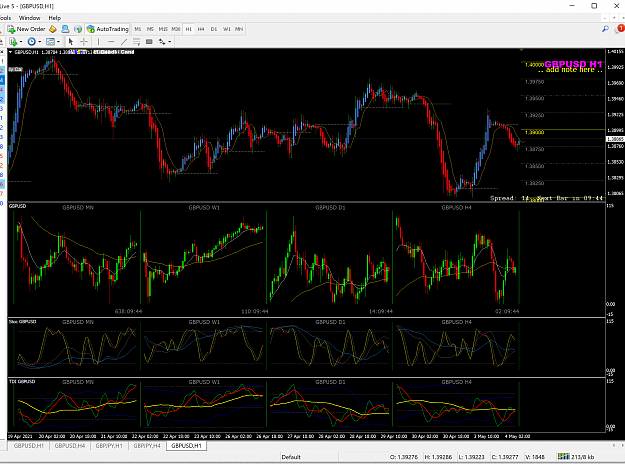Expand the templates dropdown arrow
This screenshot has width=625, height=464.
click(58, 42)
